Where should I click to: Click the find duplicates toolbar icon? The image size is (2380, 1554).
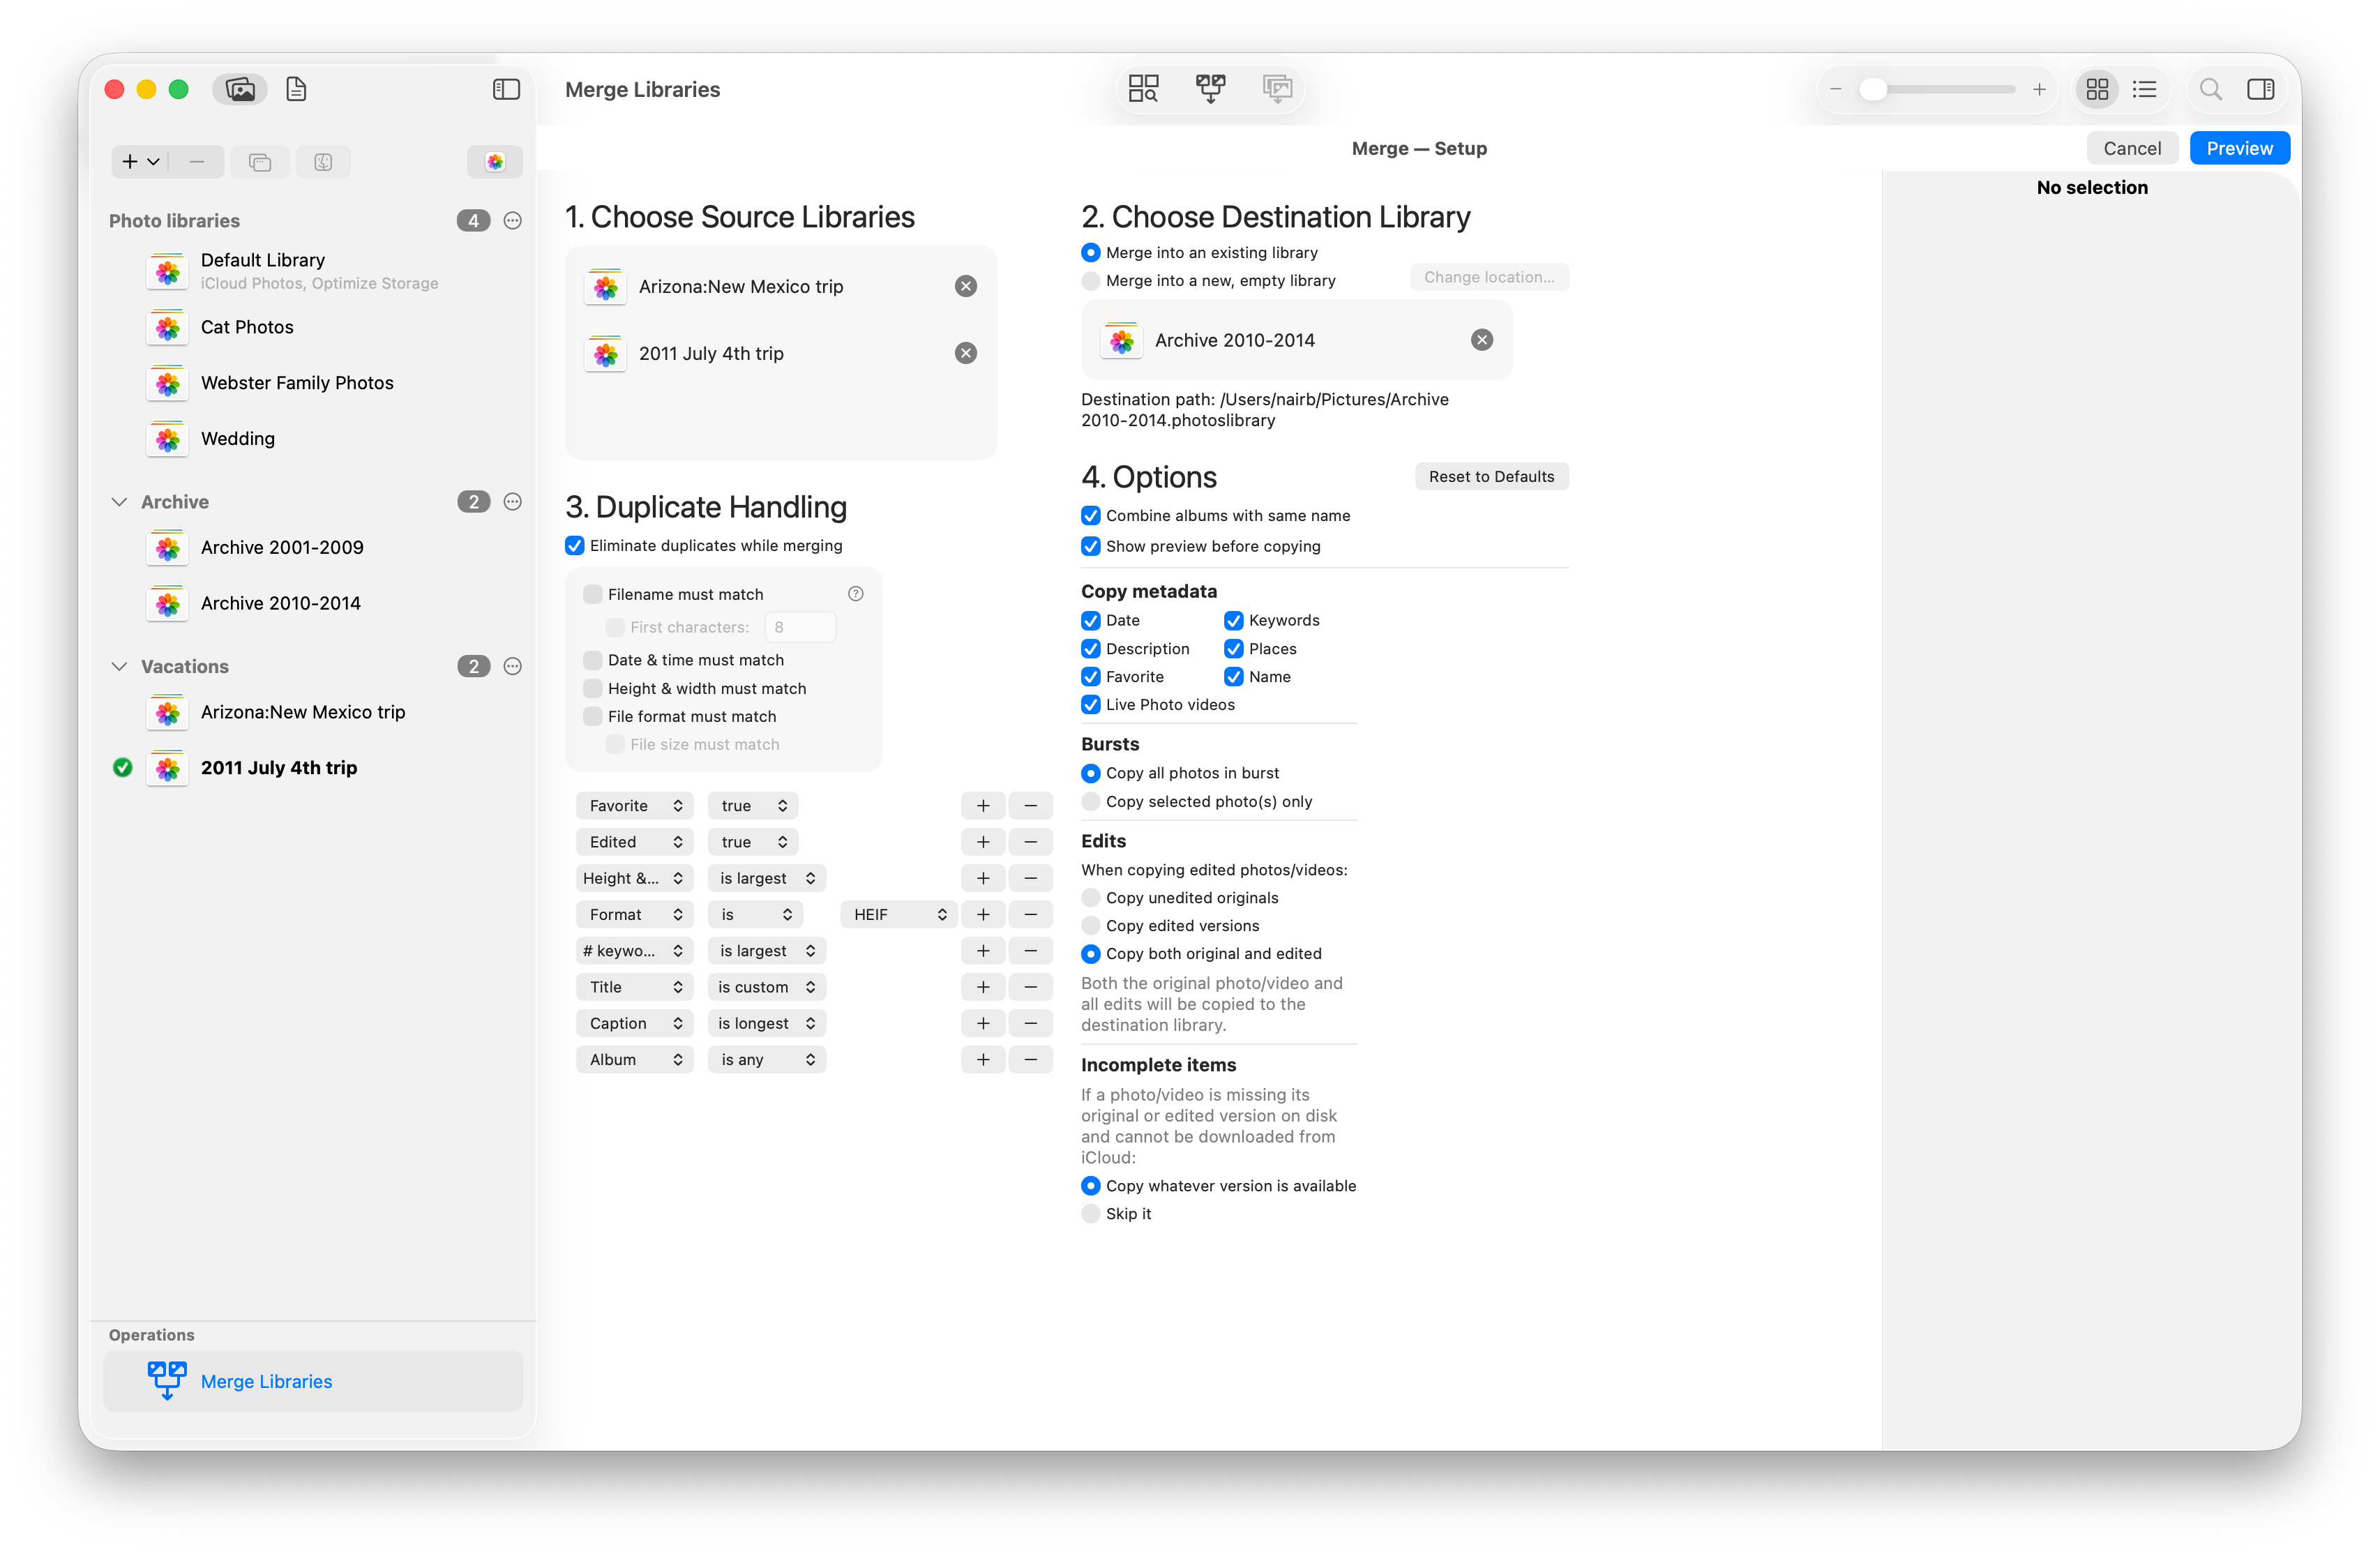pos(1143,89)
